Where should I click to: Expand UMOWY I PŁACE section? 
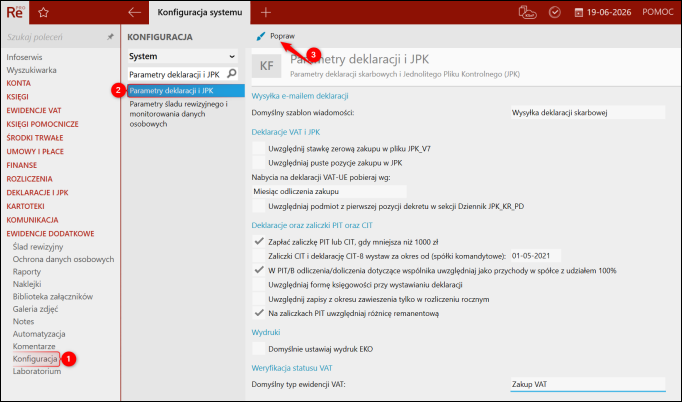35,151
